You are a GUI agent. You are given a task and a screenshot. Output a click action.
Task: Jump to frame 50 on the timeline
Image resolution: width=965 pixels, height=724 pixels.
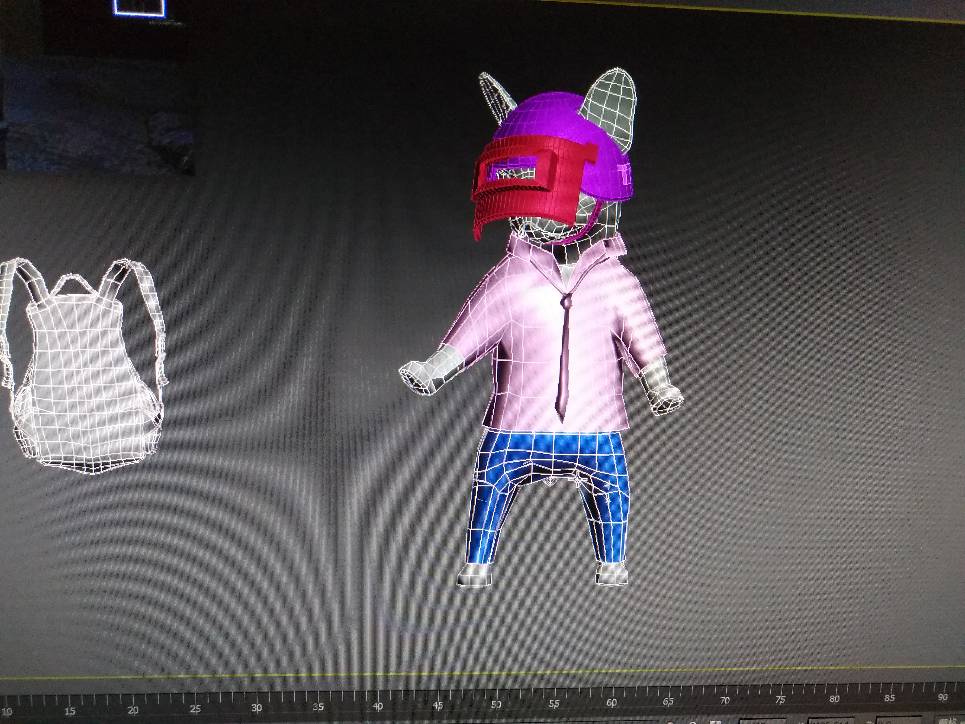pyautogui.click(x=496, y=704)
